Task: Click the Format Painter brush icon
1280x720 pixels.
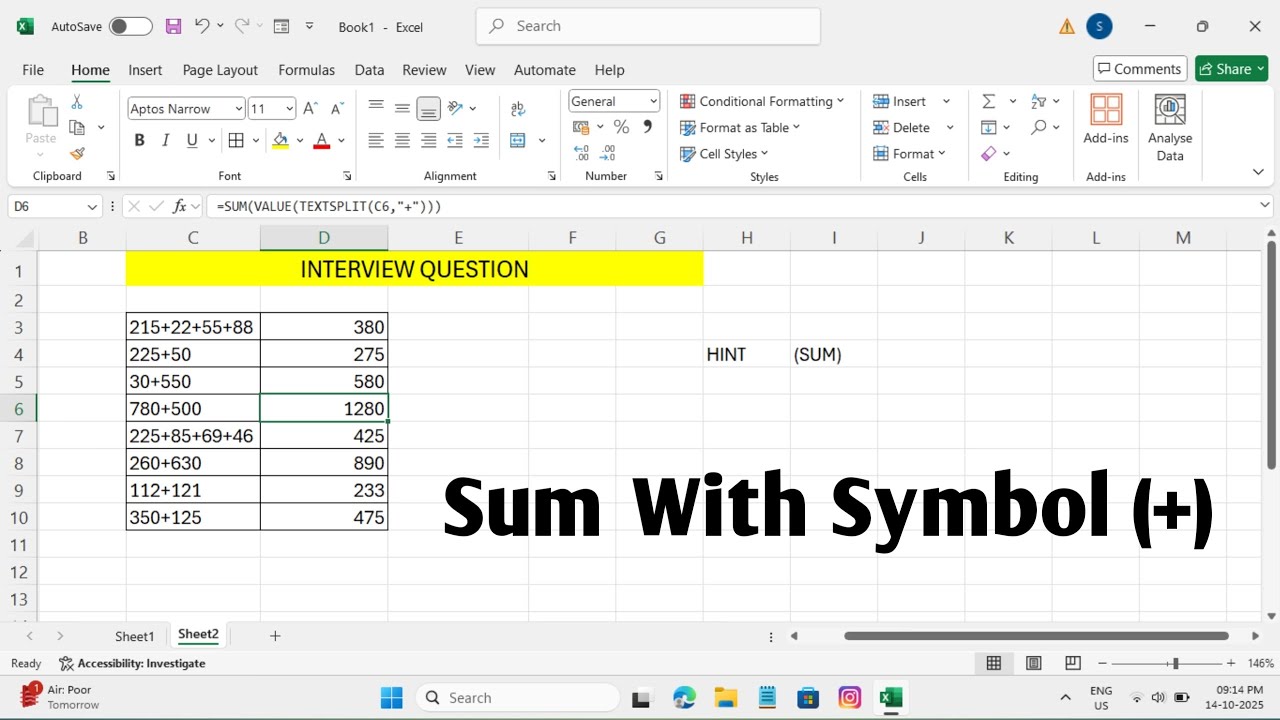Action: coord(77,153)
